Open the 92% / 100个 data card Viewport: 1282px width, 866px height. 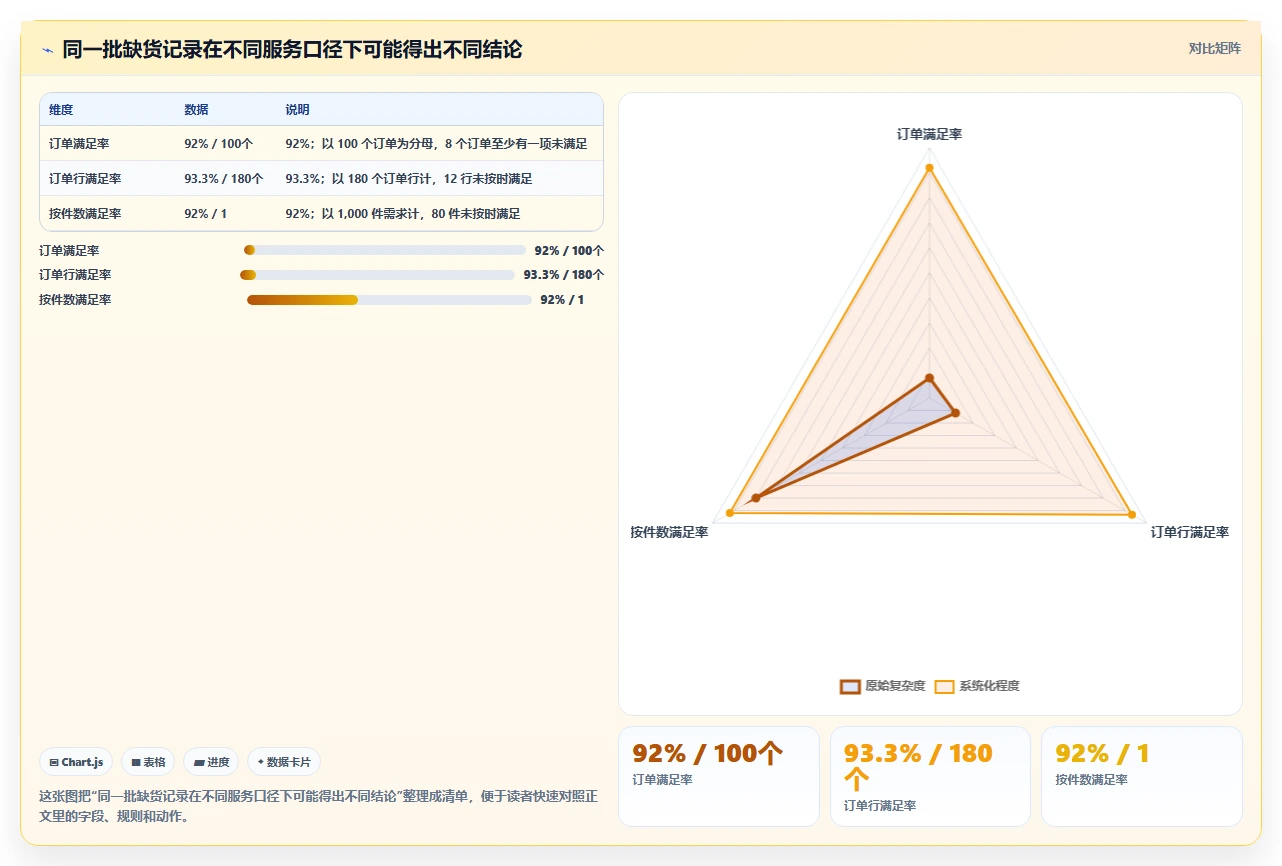[x=719, y=776]
